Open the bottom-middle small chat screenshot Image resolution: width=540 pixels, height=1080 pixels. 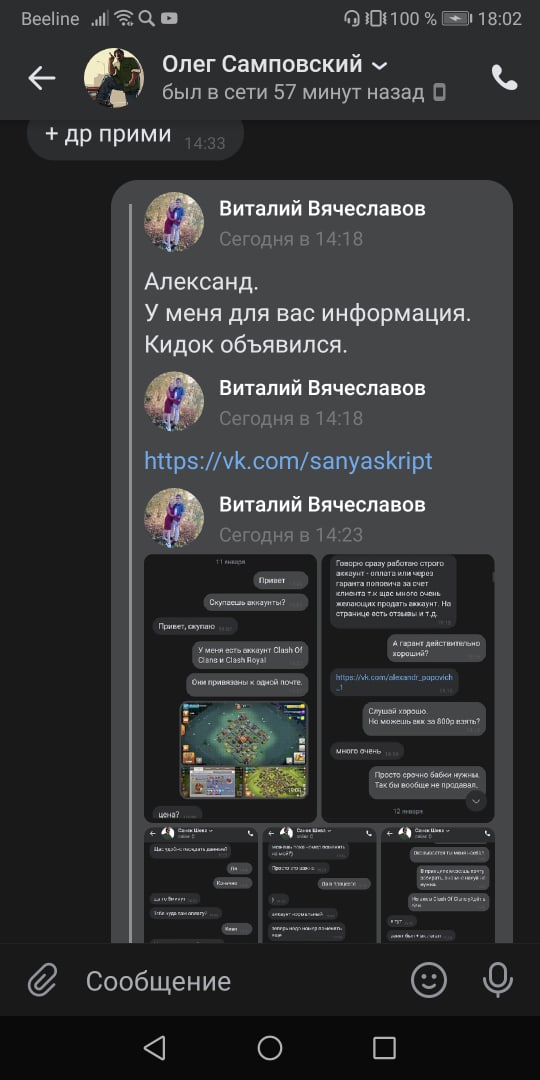tap(319, 884)
